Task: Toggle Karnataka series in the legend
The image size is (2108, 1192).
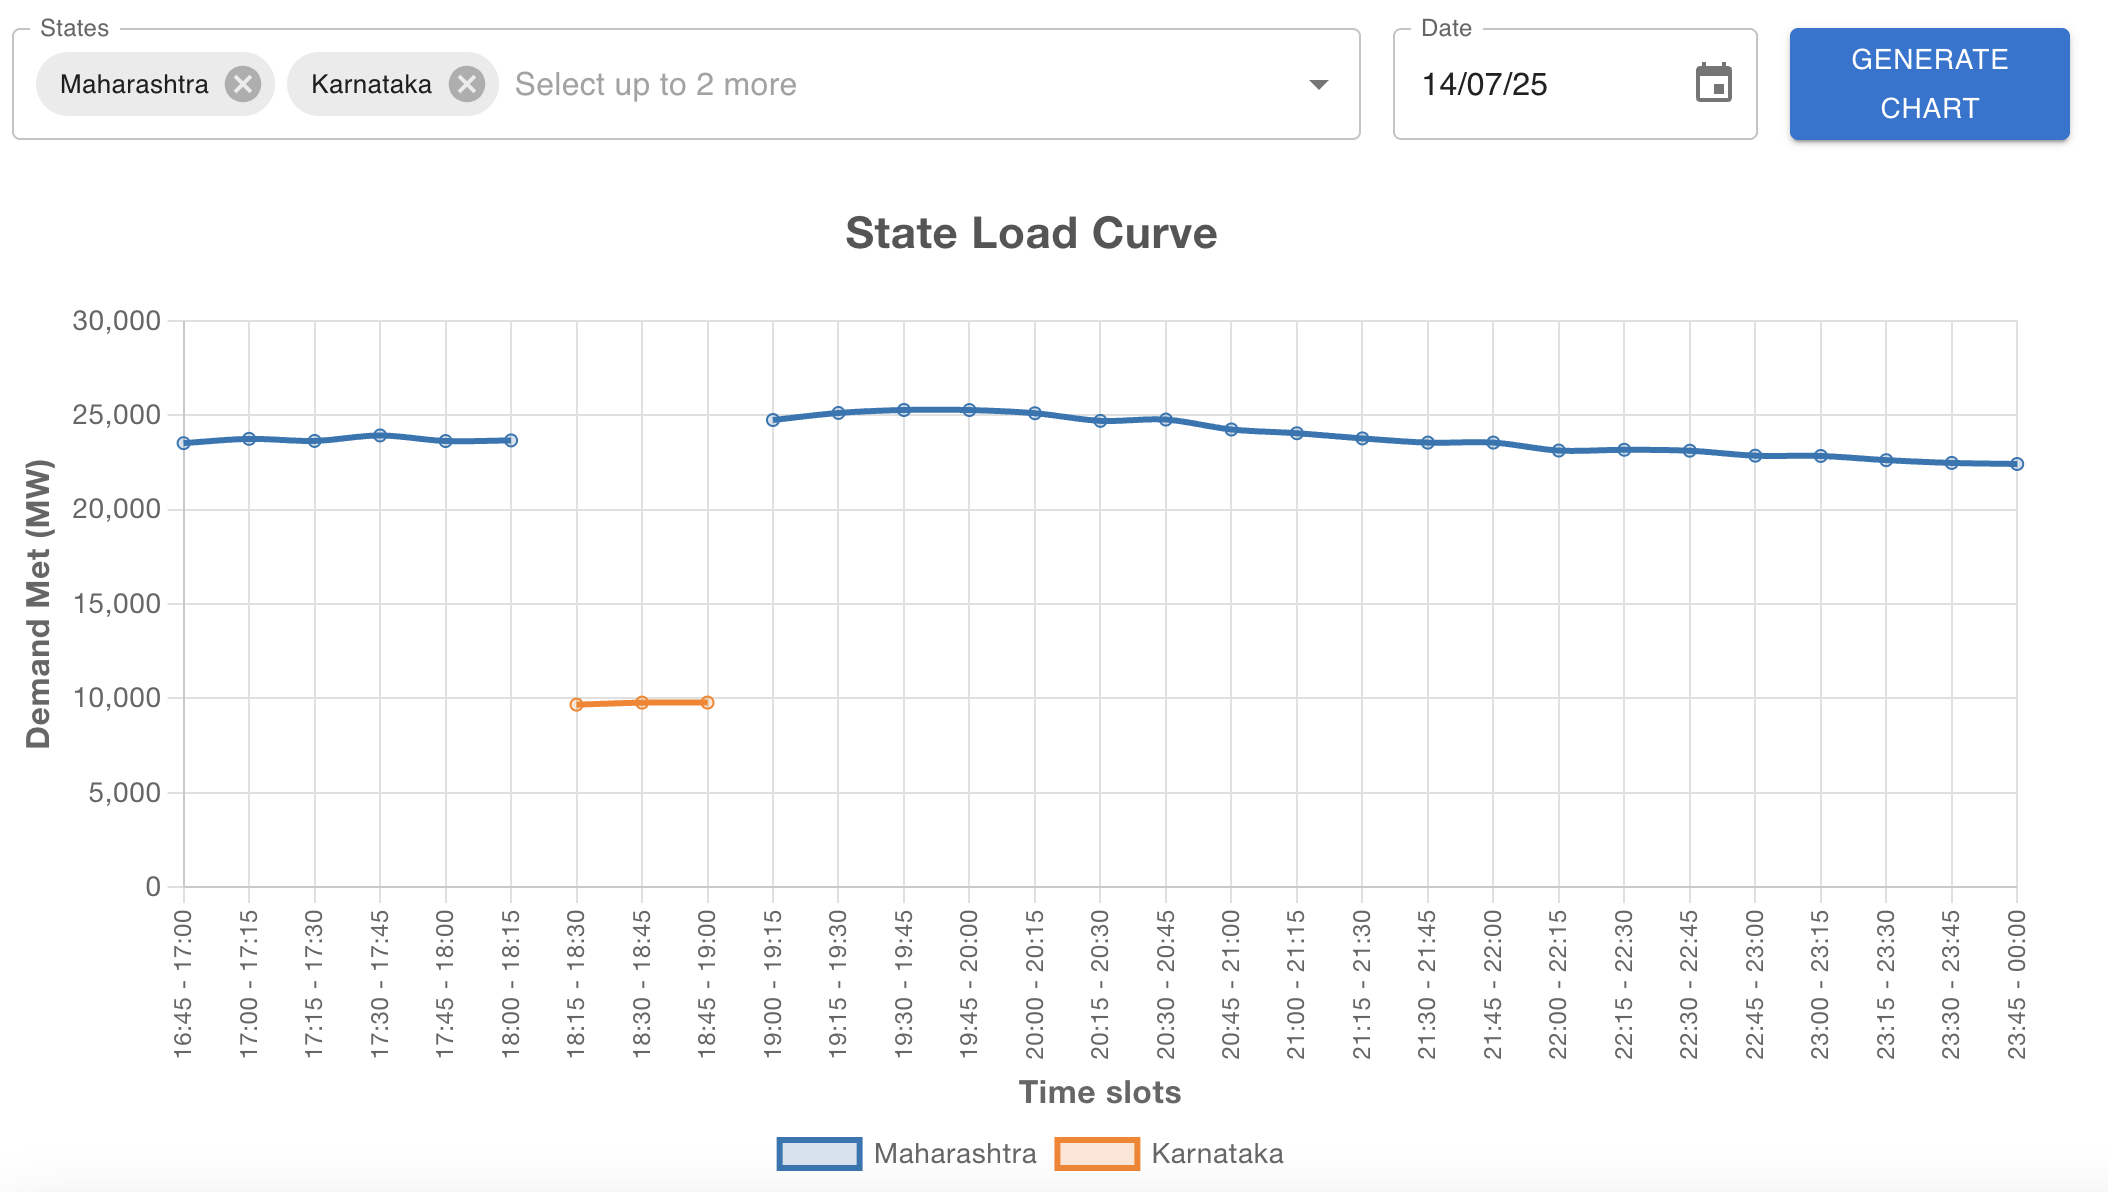Action: [x=1216, y=1153]
